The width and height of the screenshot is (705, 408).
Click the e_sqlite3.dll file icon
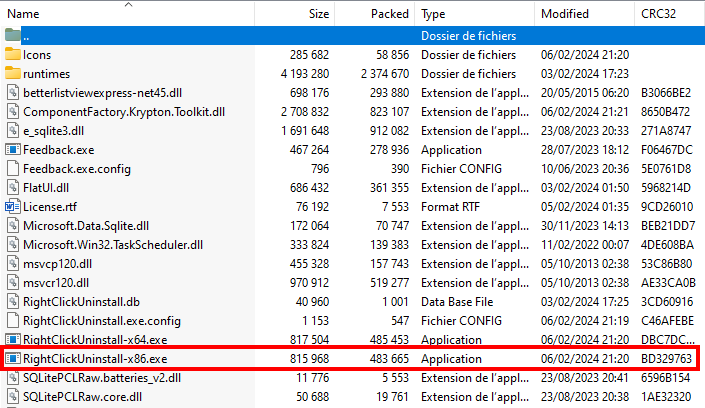(x=12, y=130)
